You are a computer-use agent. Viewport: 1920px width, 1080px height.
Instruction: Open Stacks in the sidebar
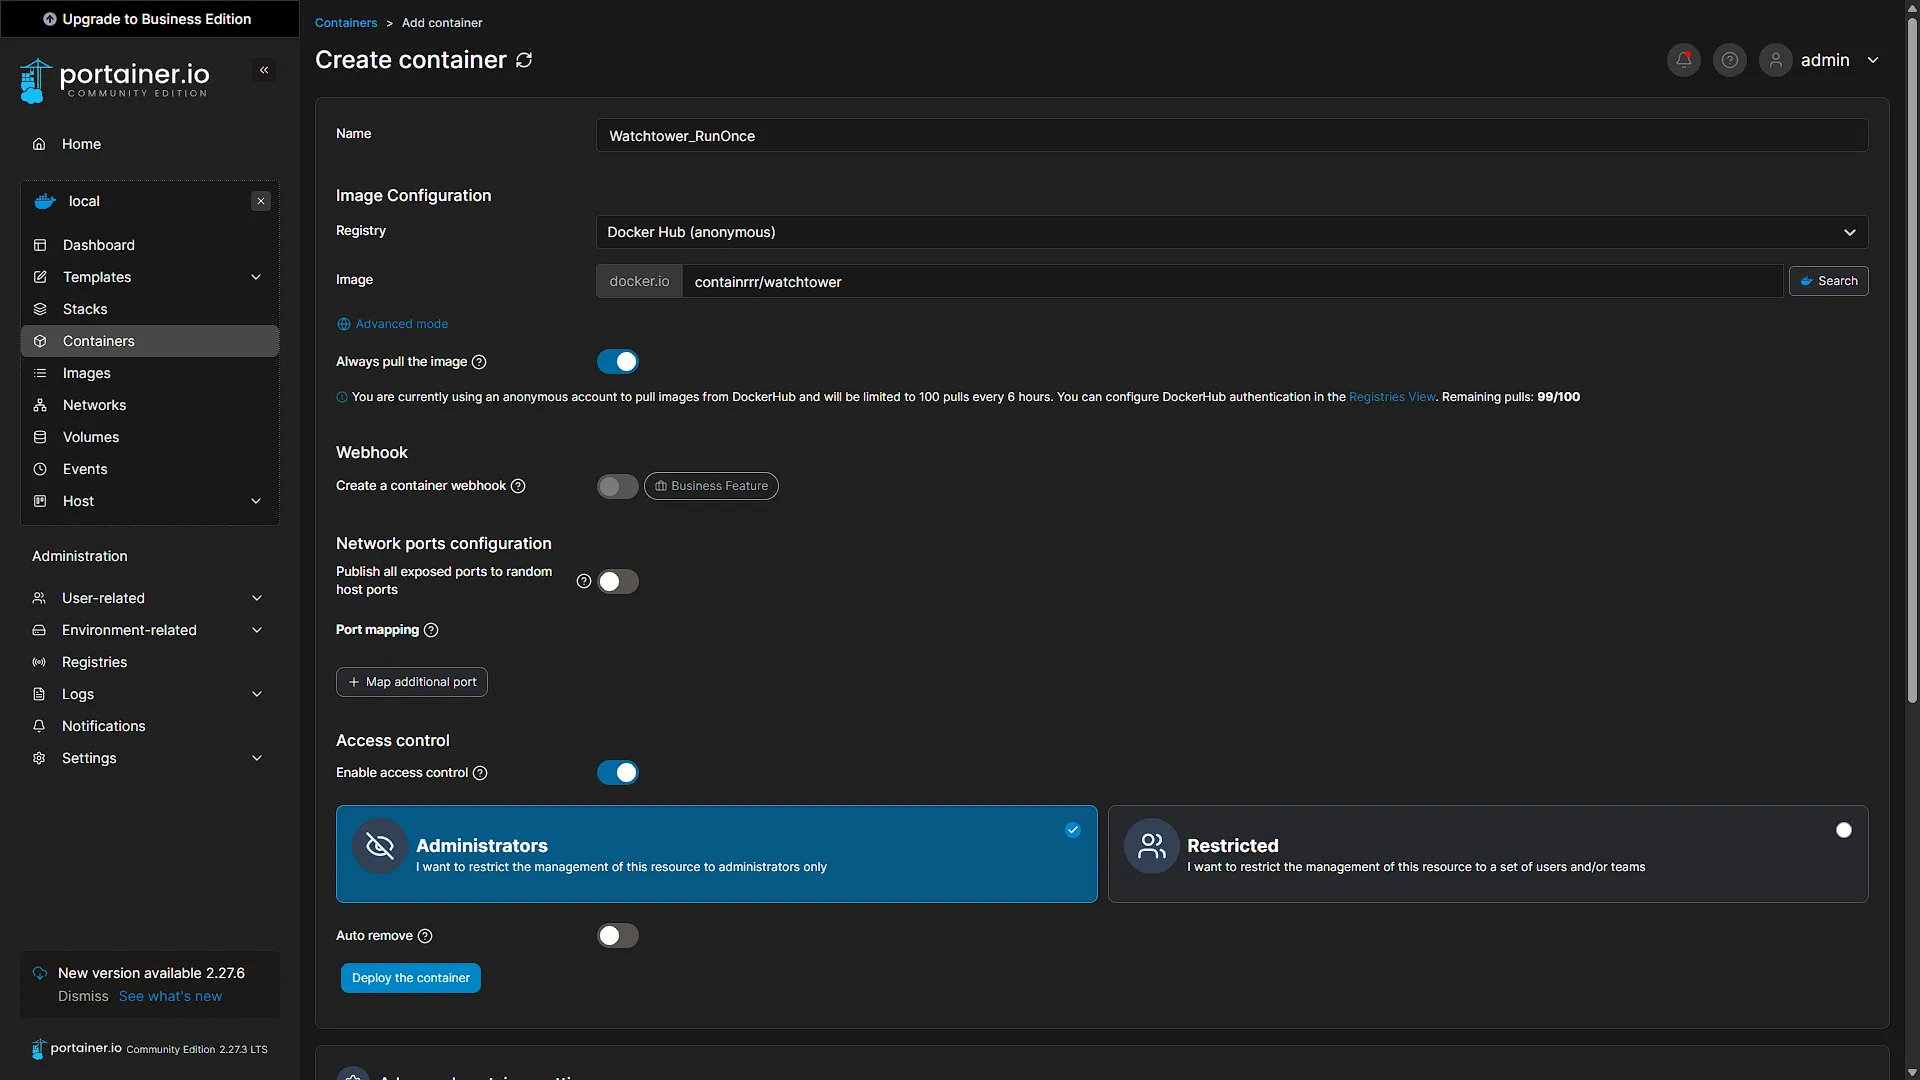[150, 309]
